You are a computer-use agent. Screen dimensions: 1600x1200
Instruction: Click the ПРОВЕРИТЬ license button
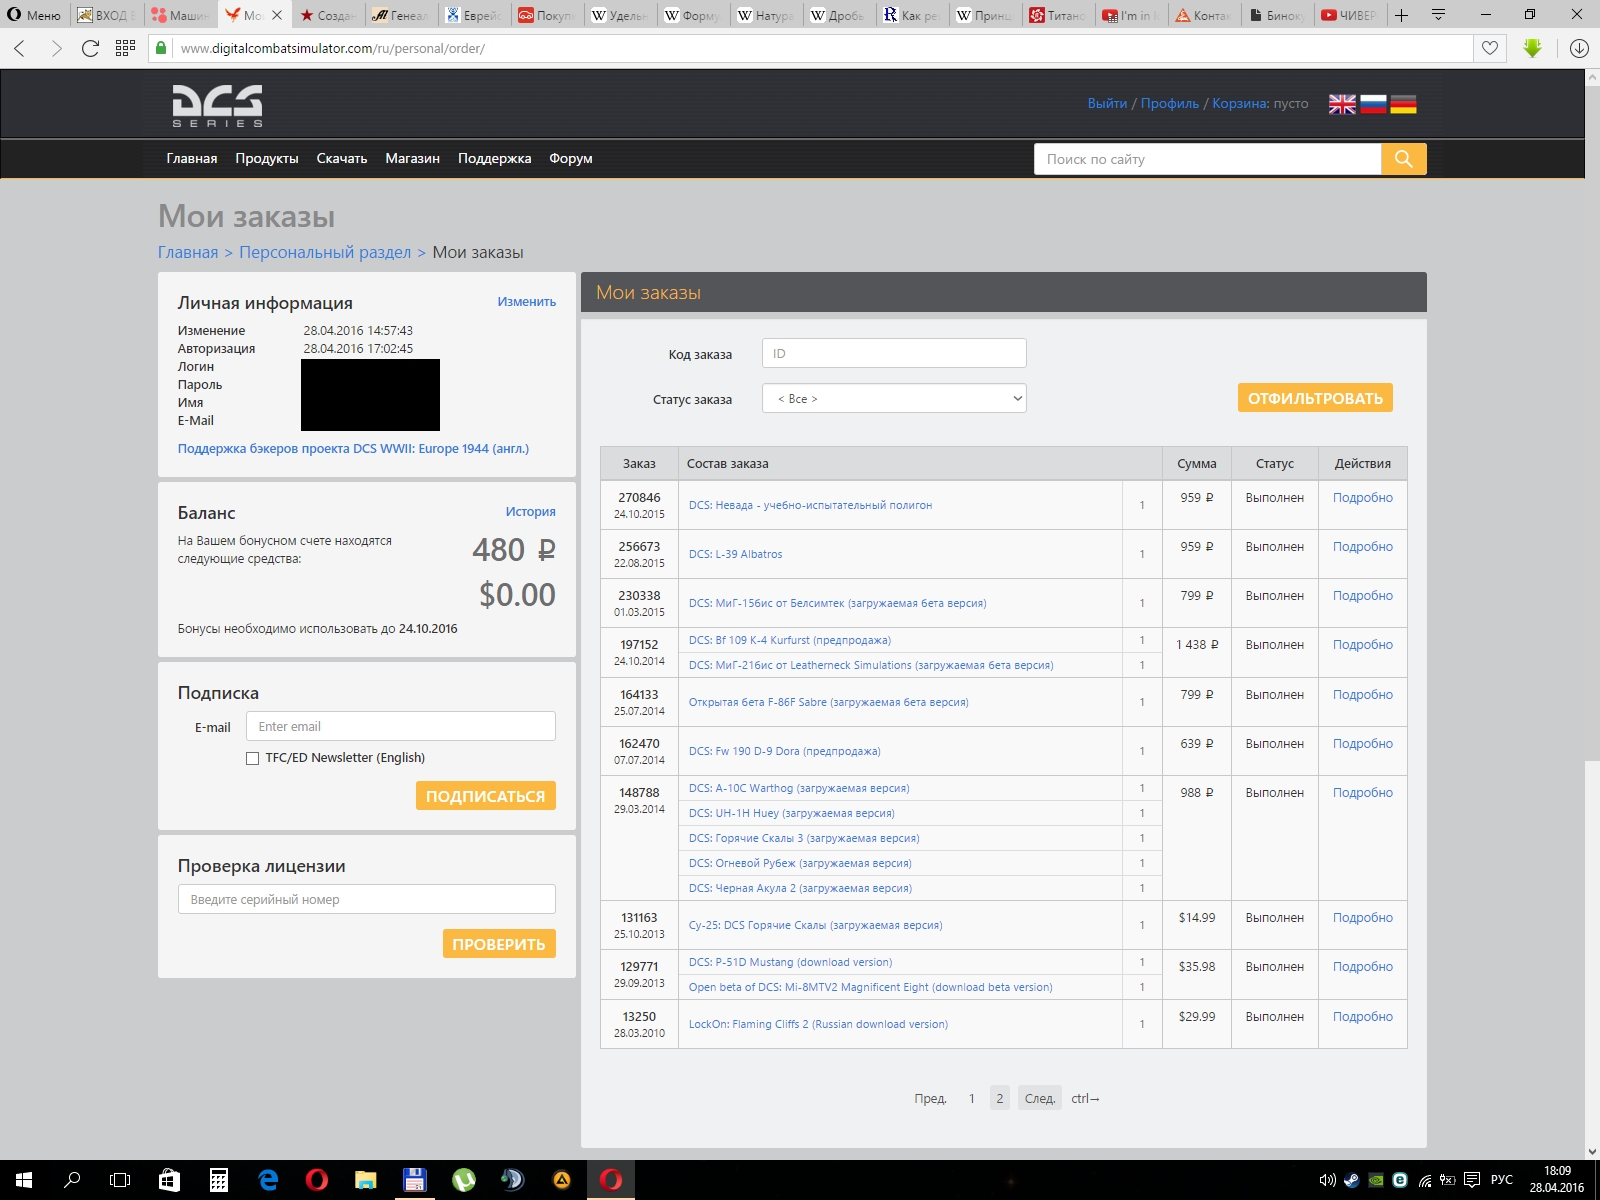[x=499, y=944]
